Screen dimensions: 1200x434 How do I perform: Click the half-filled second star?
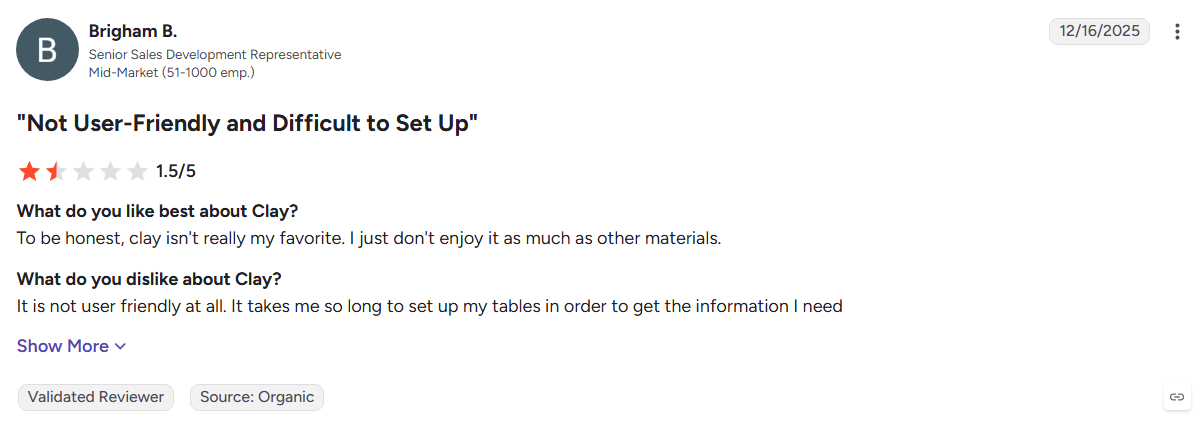tap(56, 171)
